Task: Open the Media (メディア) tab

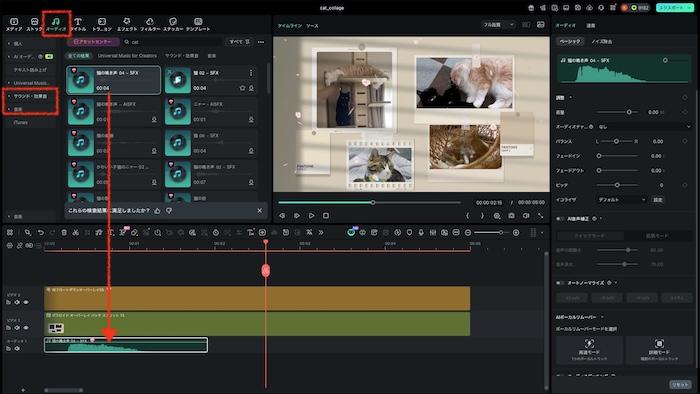Action: click(14, 24)
